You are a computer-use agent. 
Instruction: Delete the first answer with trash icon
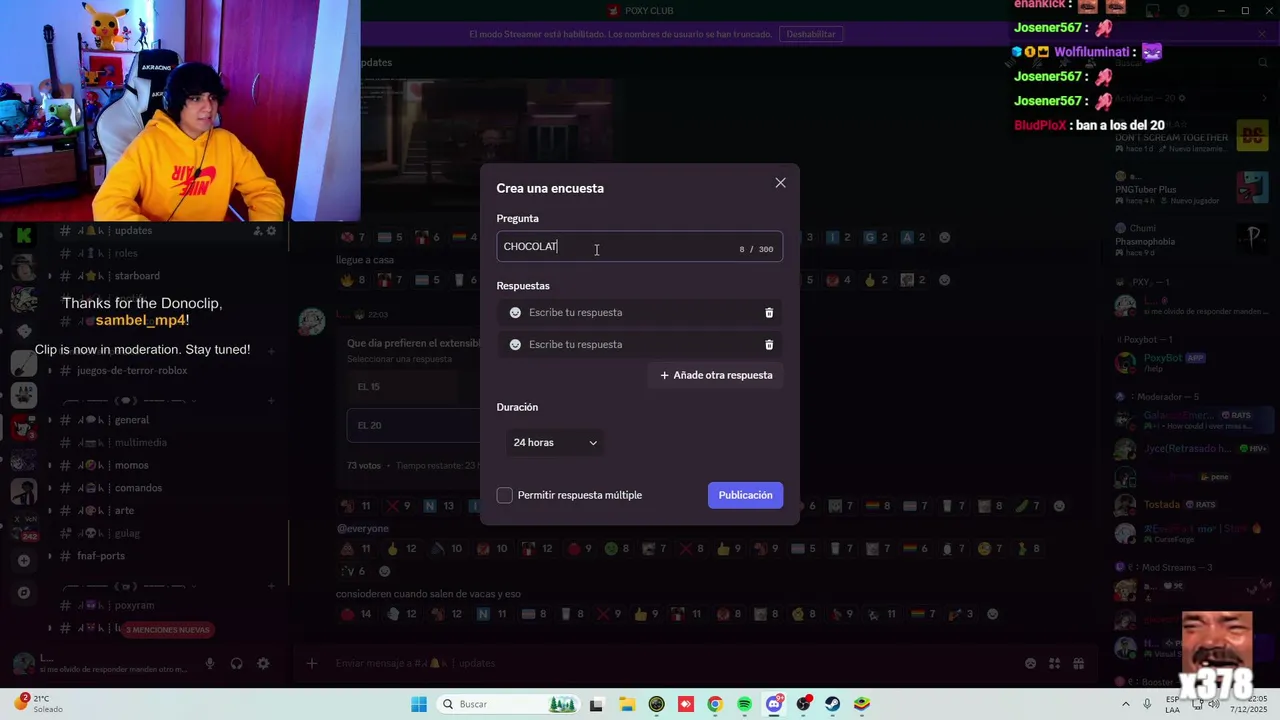click(x=769, y=313)
